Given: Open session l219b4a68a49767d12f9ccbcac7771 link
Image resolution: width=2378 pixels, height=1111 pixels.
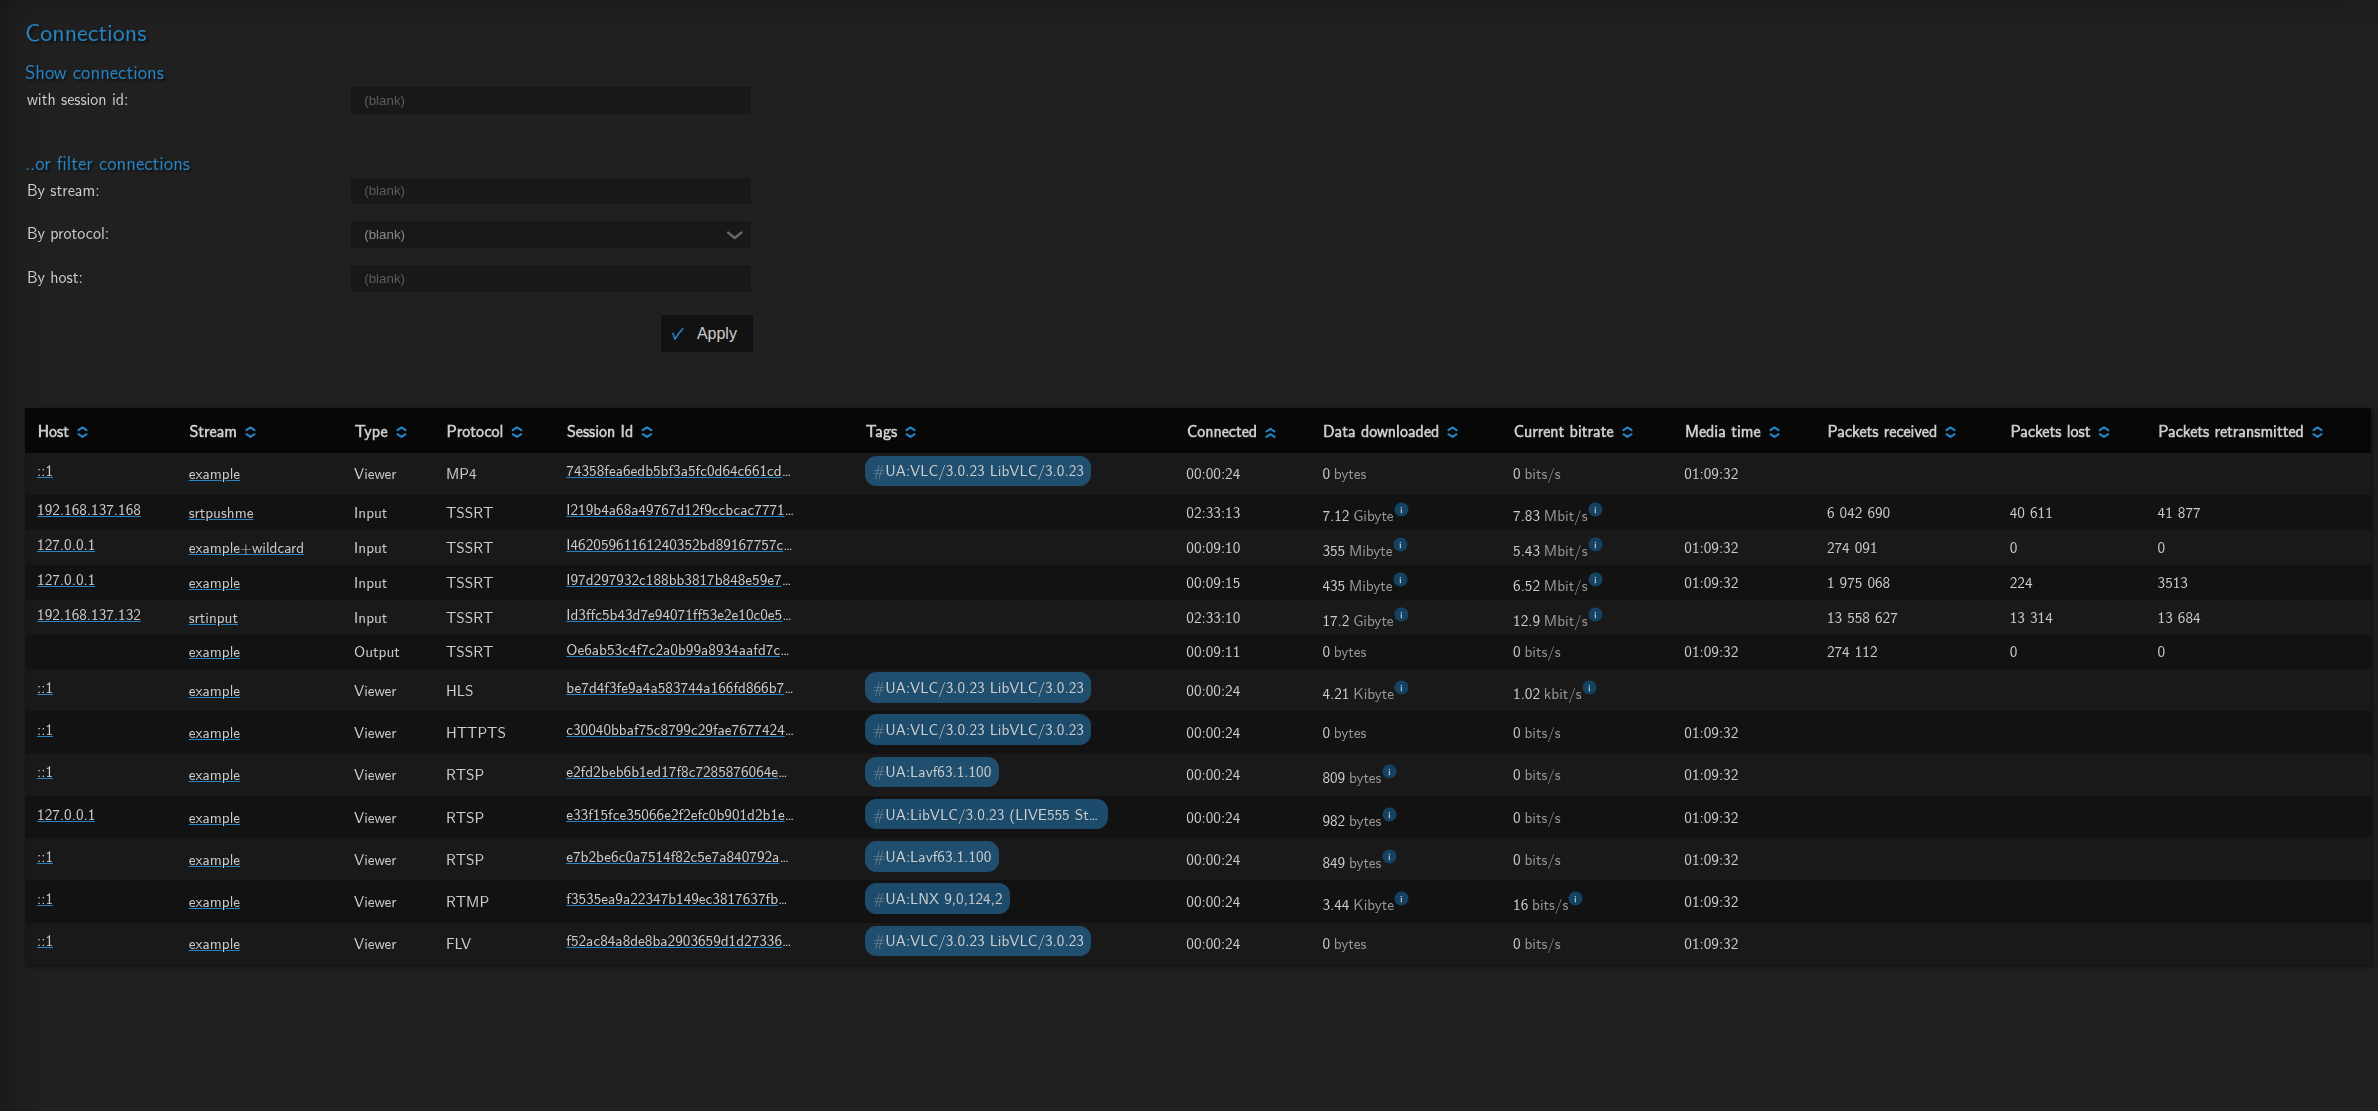Looking at the screenshot, I should 679,511.
